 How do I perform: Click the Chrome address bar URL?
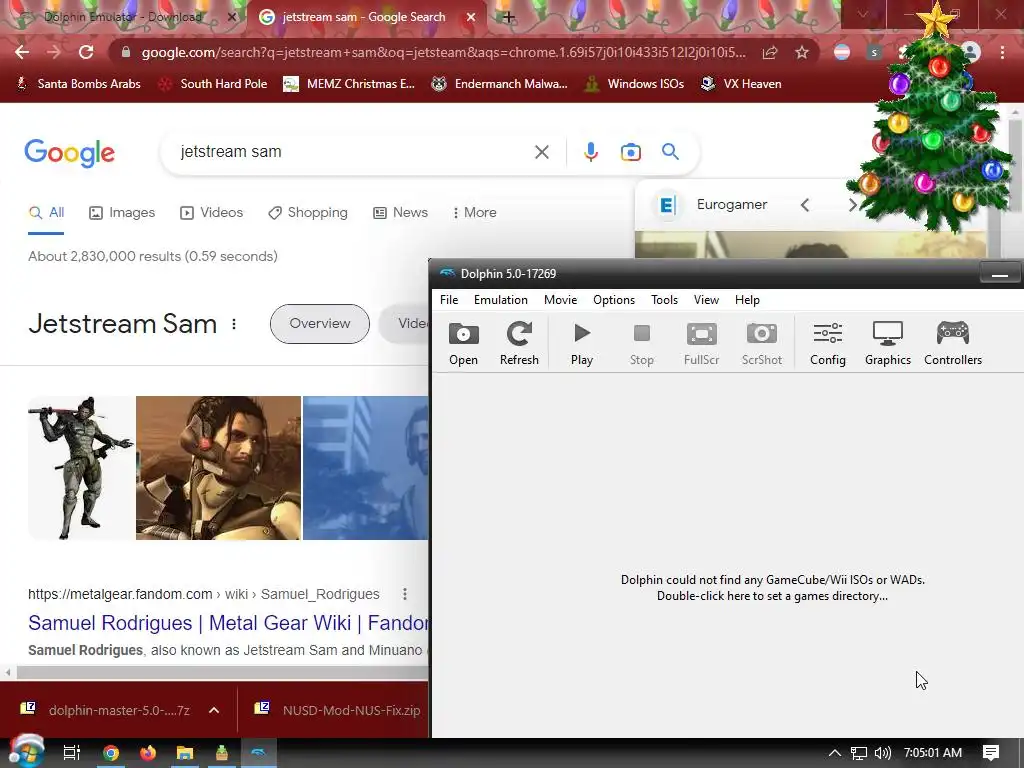pos(443,52)
